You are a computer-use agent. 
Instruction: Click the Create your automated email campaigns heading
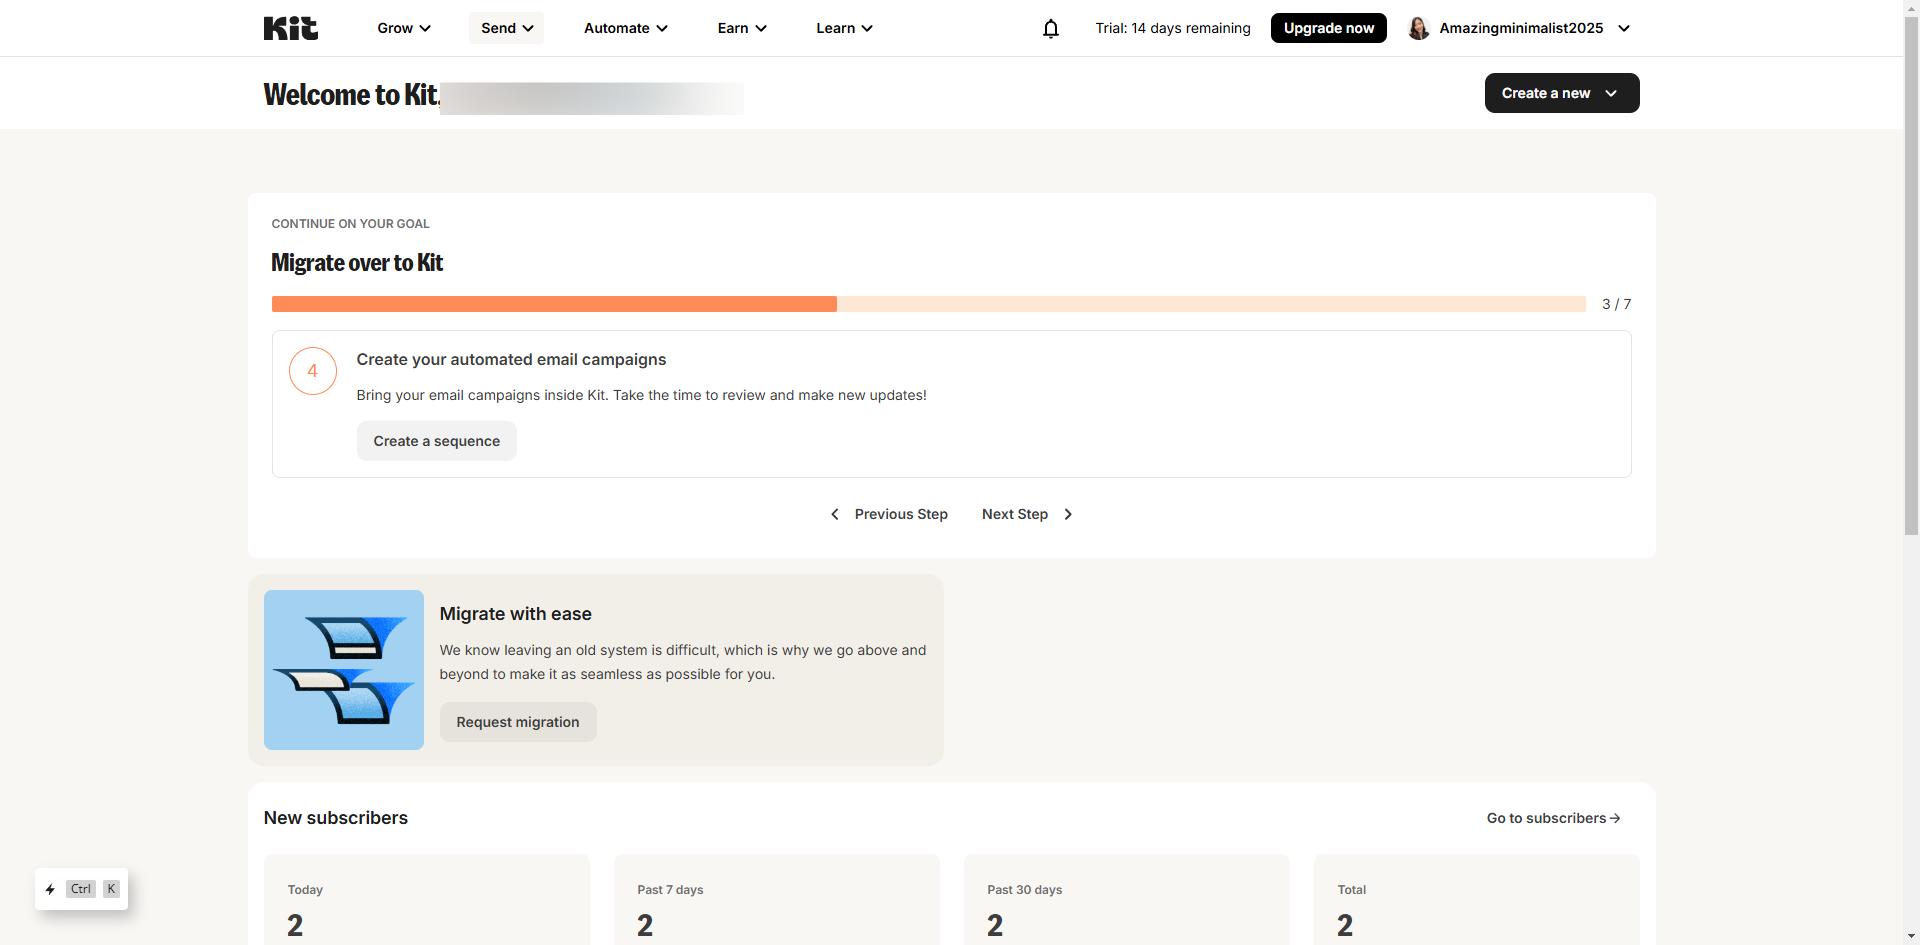511,360
